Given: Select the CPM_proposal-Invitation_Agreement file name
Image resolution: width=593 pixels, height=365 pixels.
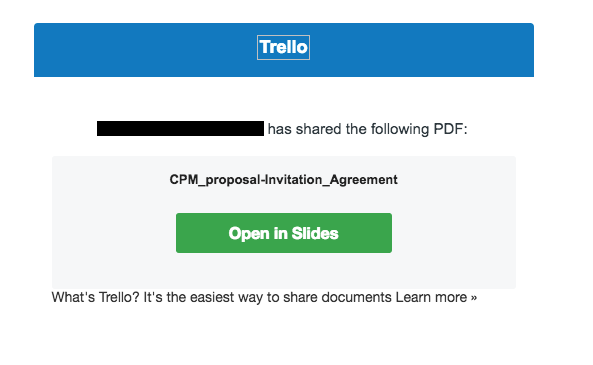Looking at the screenshot, I should click(283, 180).
